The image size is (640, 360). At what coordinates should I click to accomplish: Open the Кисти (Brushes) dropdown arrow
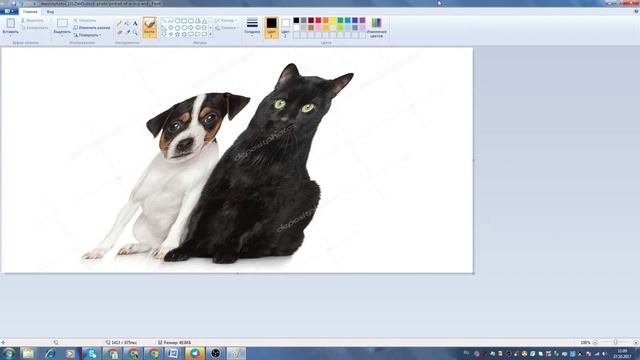pos(149,36)
